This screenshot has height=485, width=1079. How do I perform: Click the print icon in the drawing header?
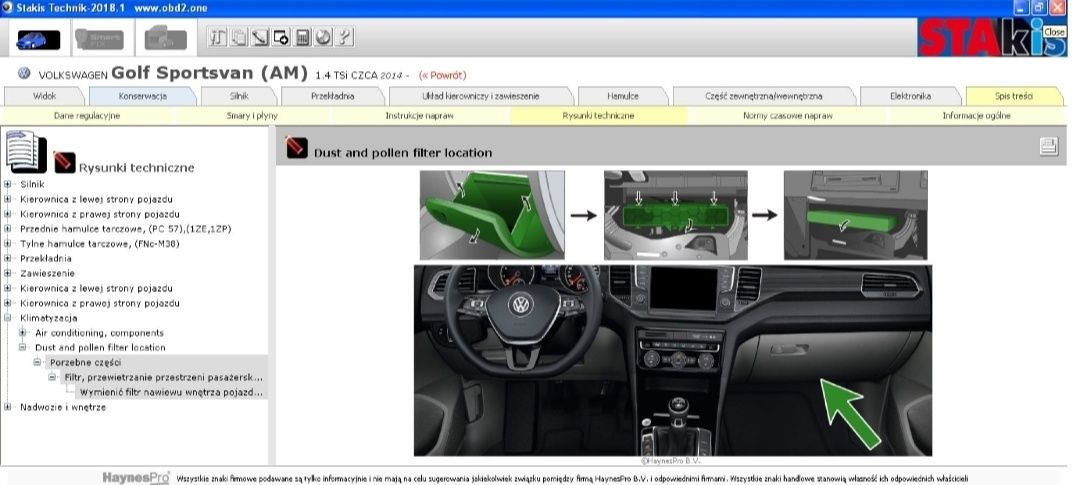coord(1049,146)
